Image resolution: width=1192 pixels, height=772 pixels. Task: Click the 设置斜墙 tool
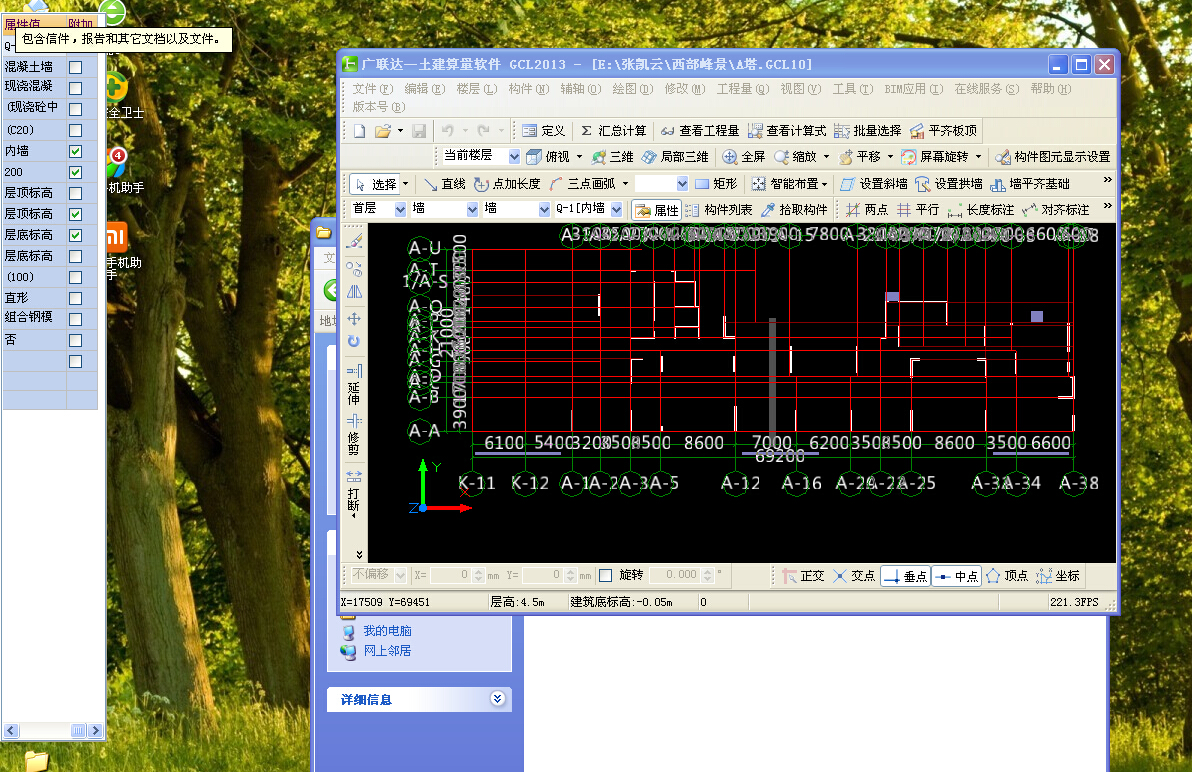pyautogui.click(x=874, y=184)
